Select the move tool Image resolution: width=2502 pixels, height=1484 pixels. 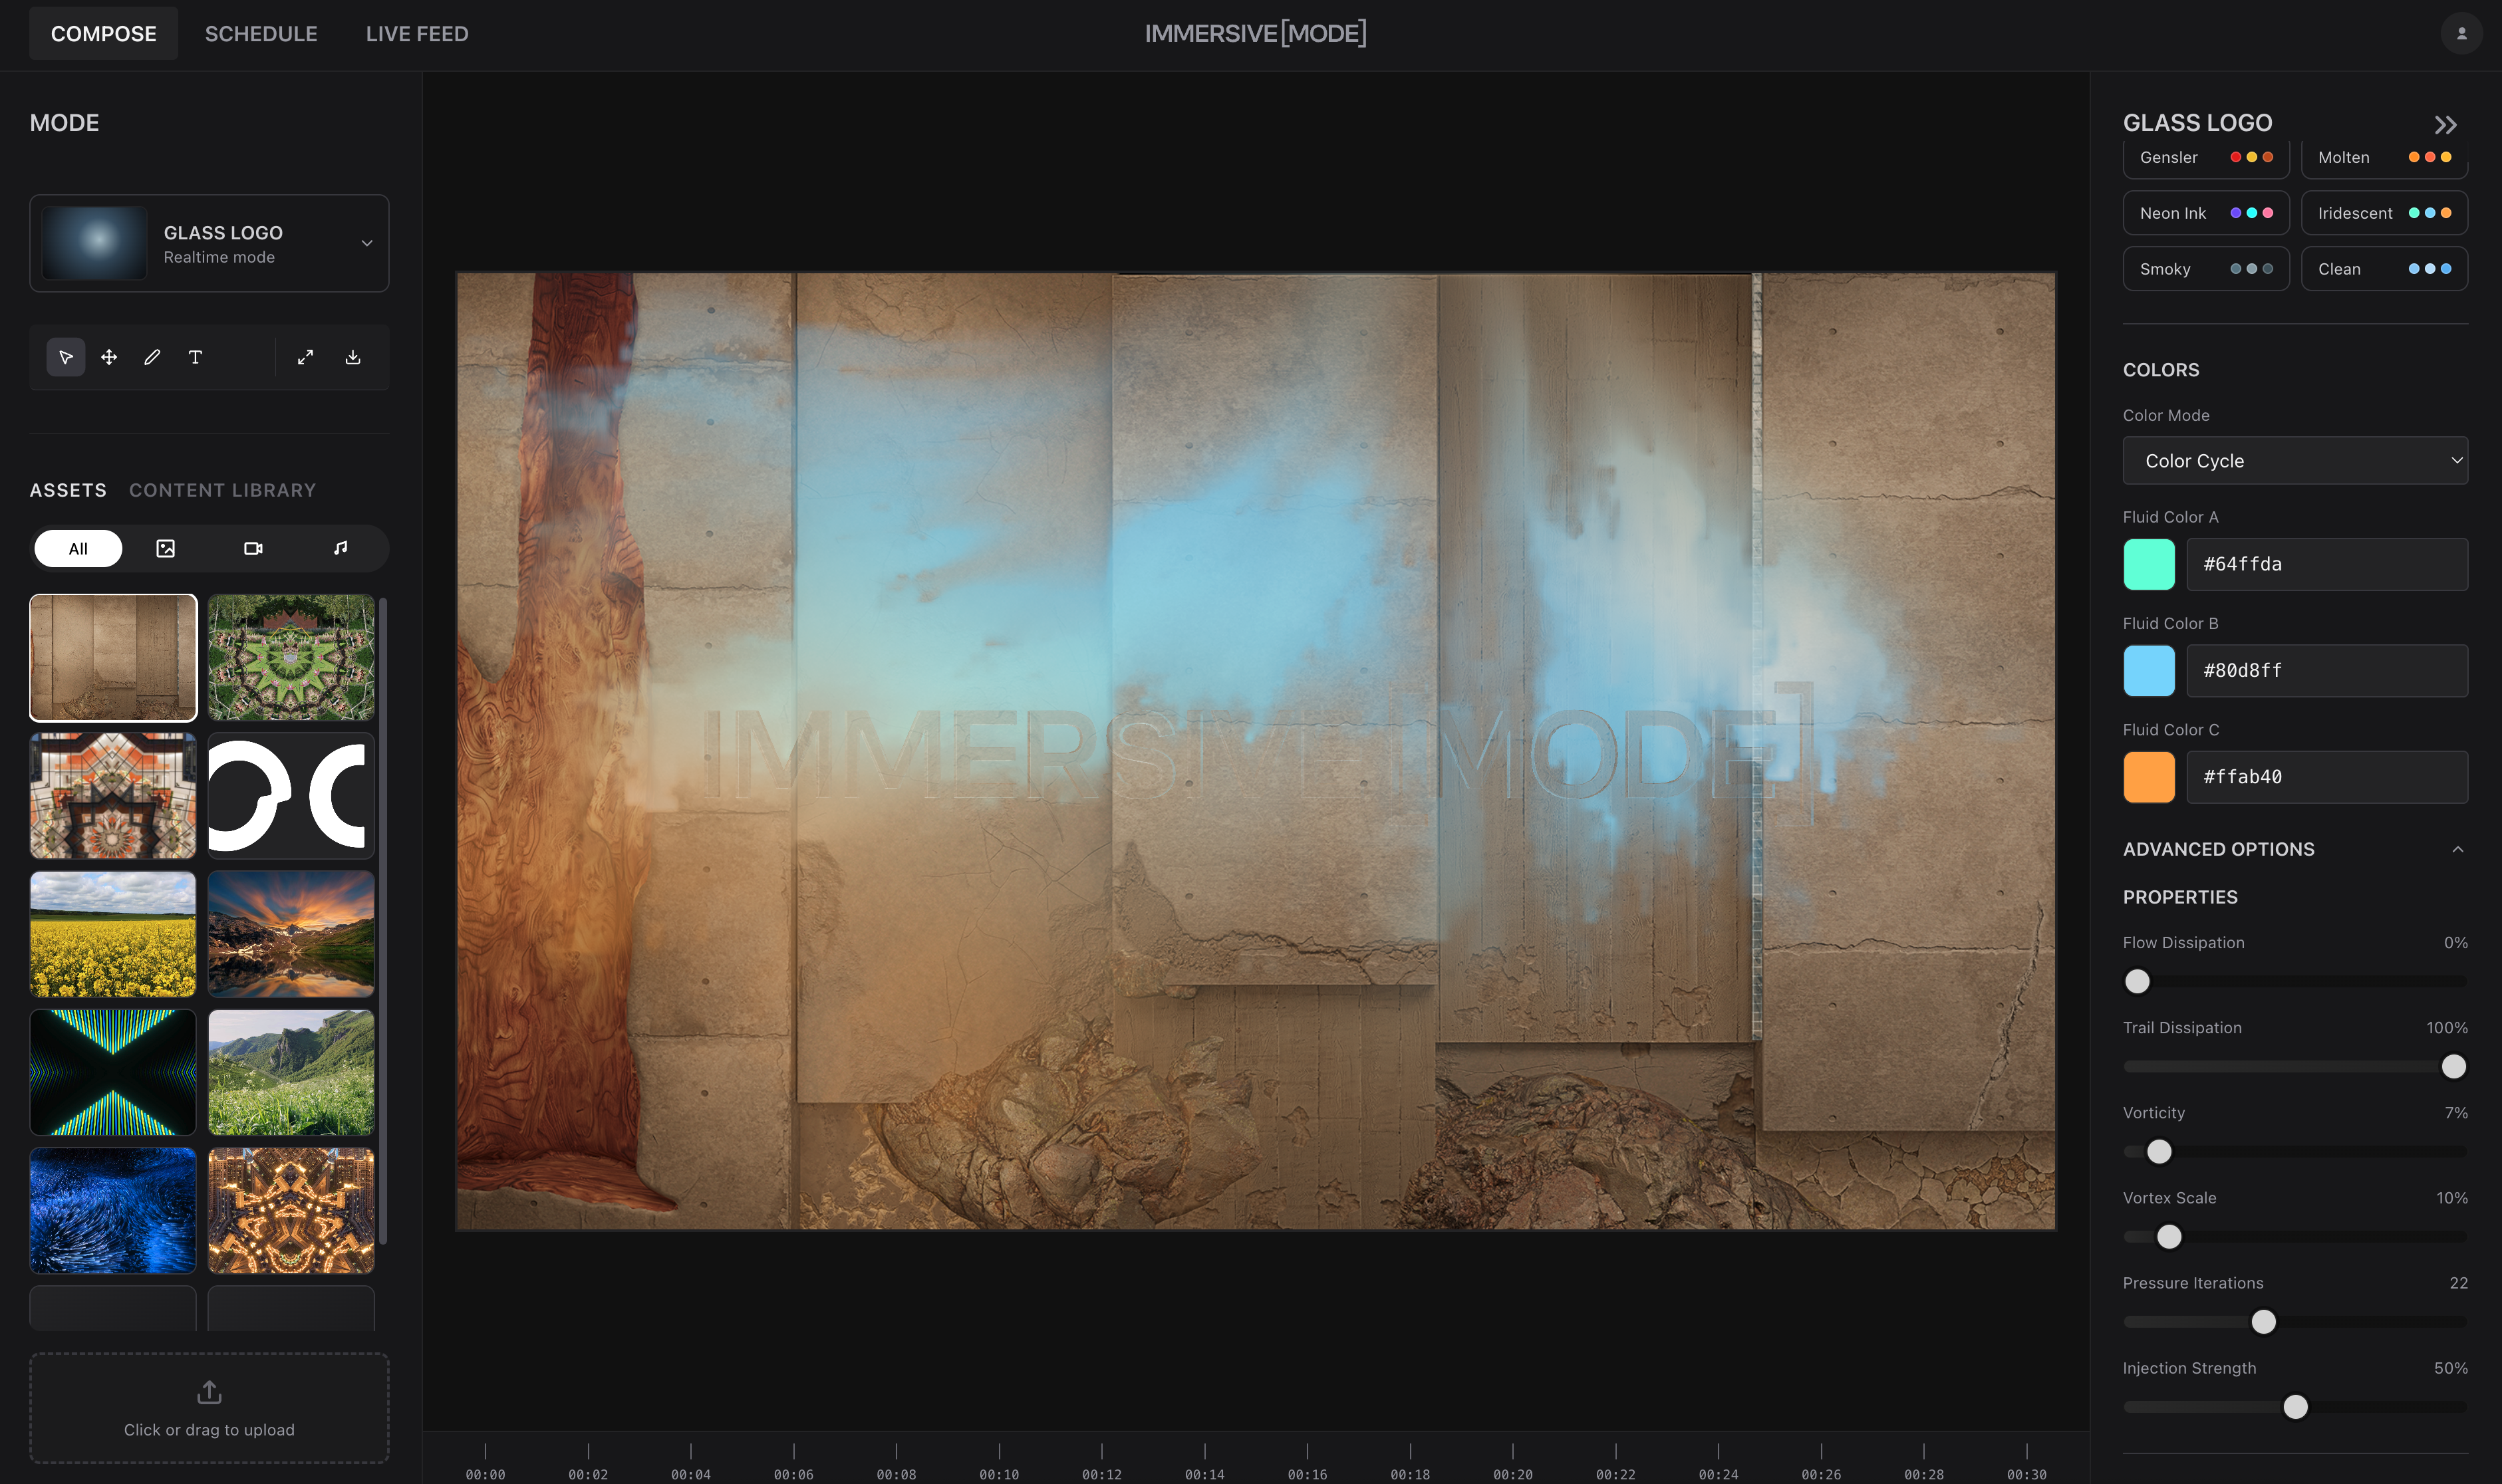[109, 357]
